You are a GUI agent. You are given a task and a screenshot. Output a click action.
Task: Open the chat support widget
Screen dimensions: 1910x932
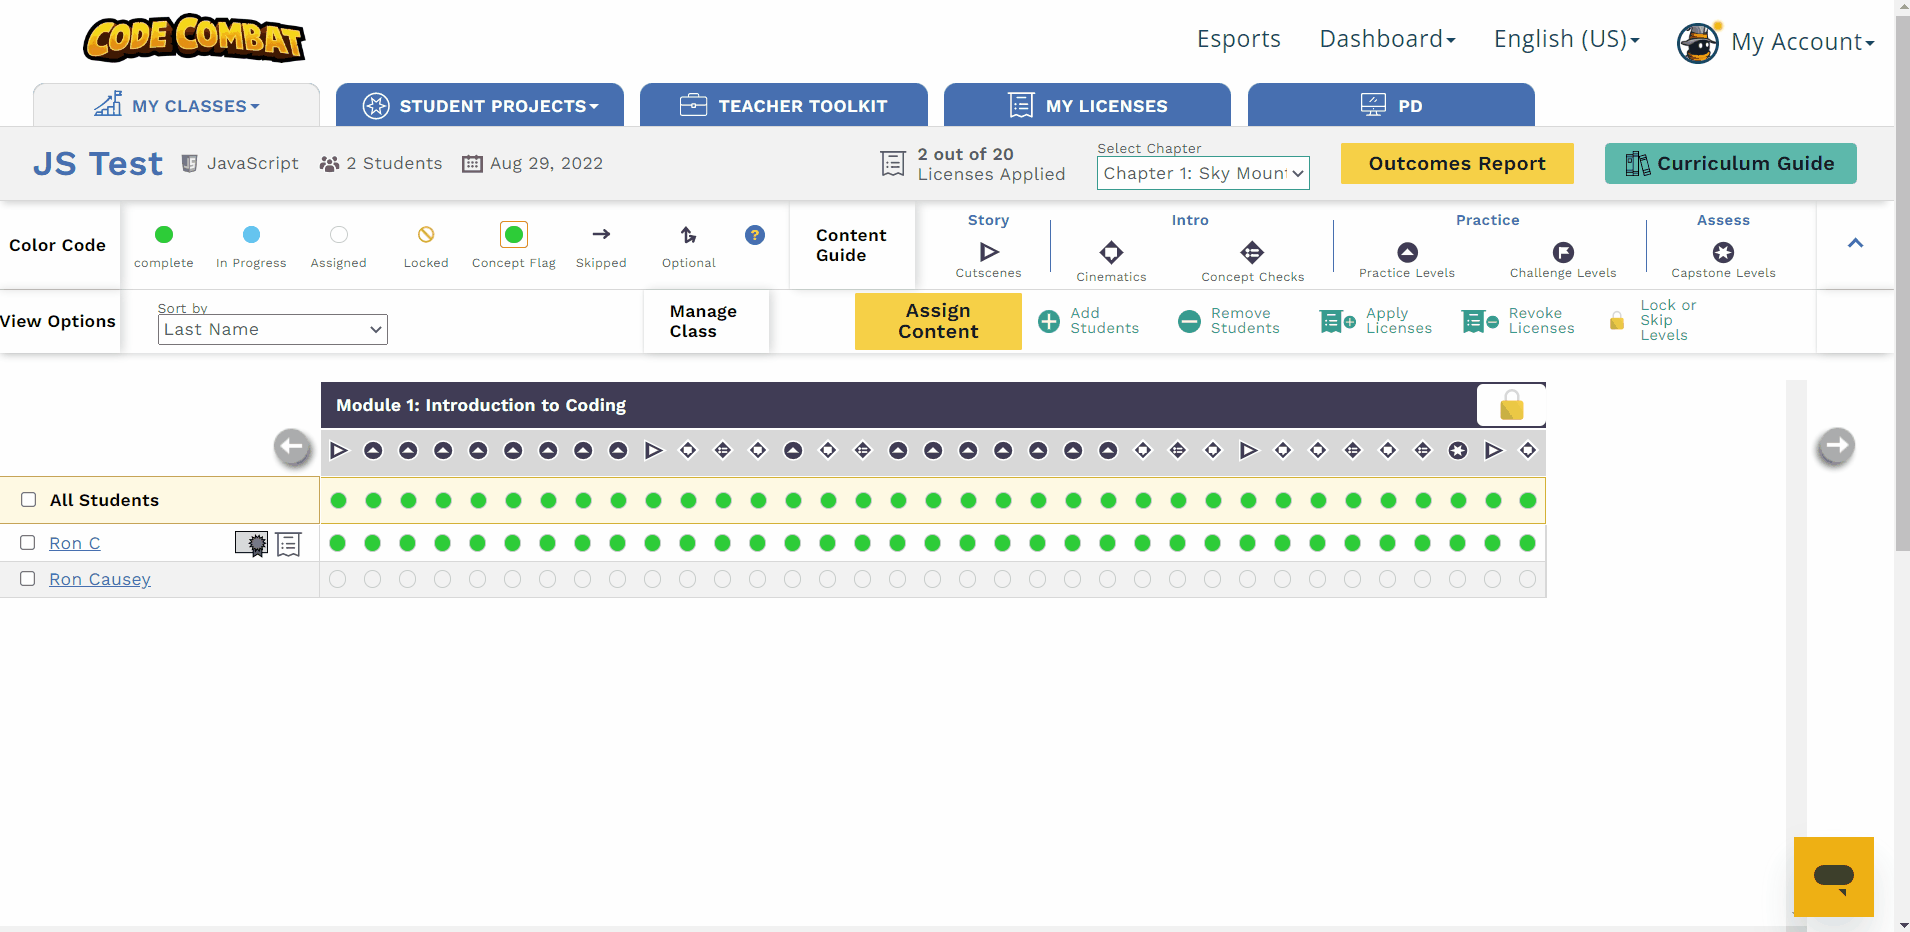1833,877
